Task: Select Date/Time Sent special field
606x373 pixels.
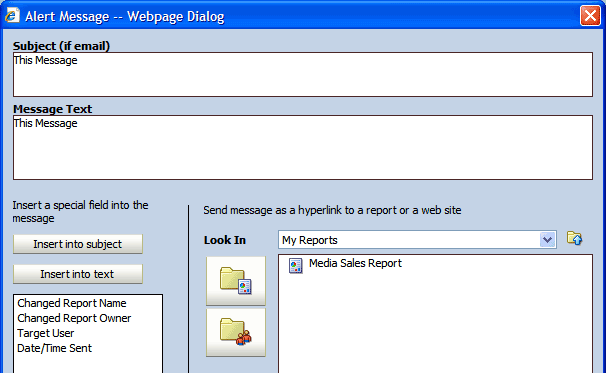Action: [54, 348]
